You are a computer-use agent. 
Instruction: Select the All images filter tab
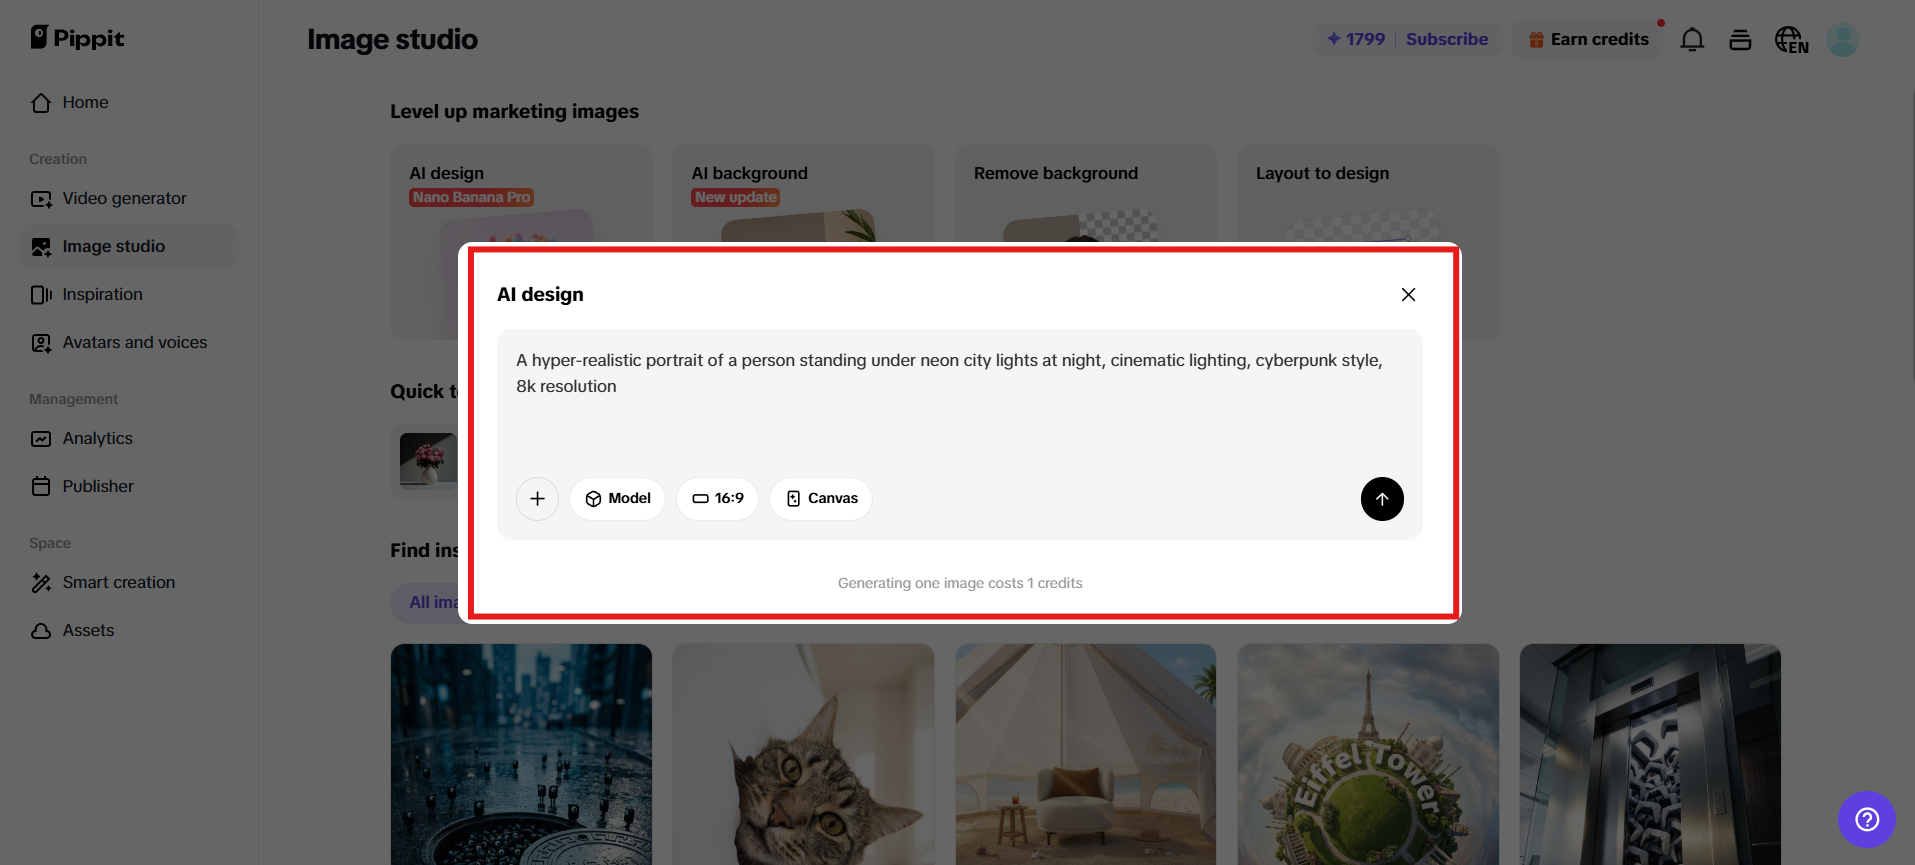[x=425, y=602]
